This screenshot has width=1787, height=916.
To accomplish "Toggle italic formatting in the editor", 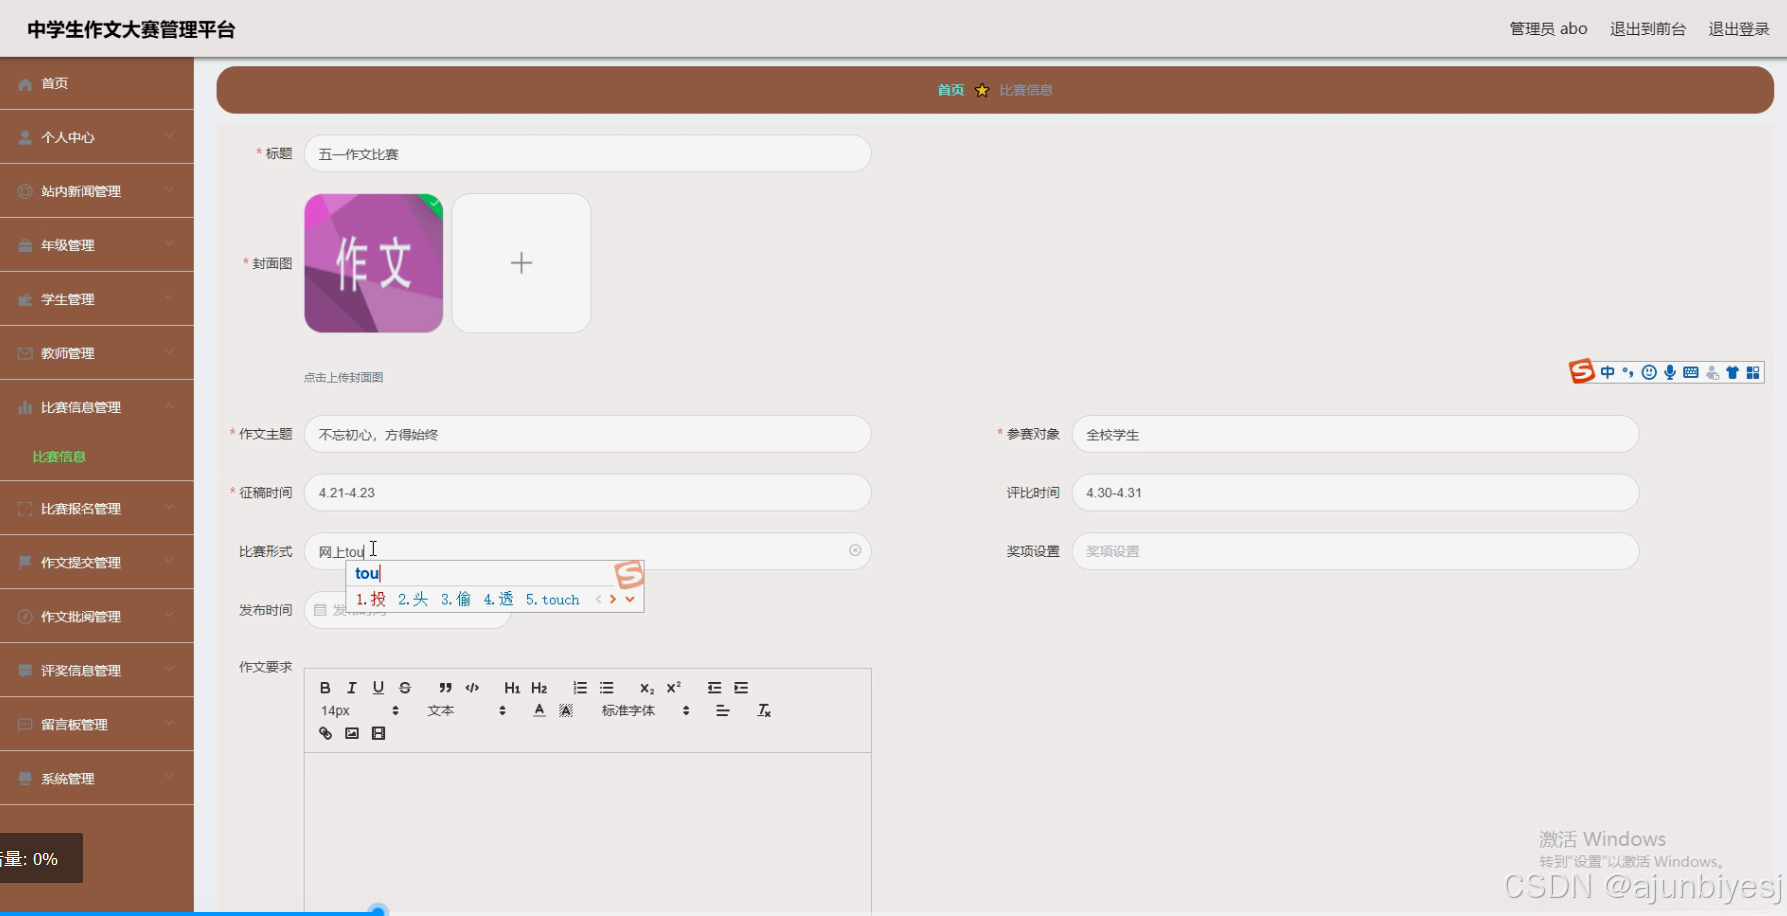I will click(352, 688).
